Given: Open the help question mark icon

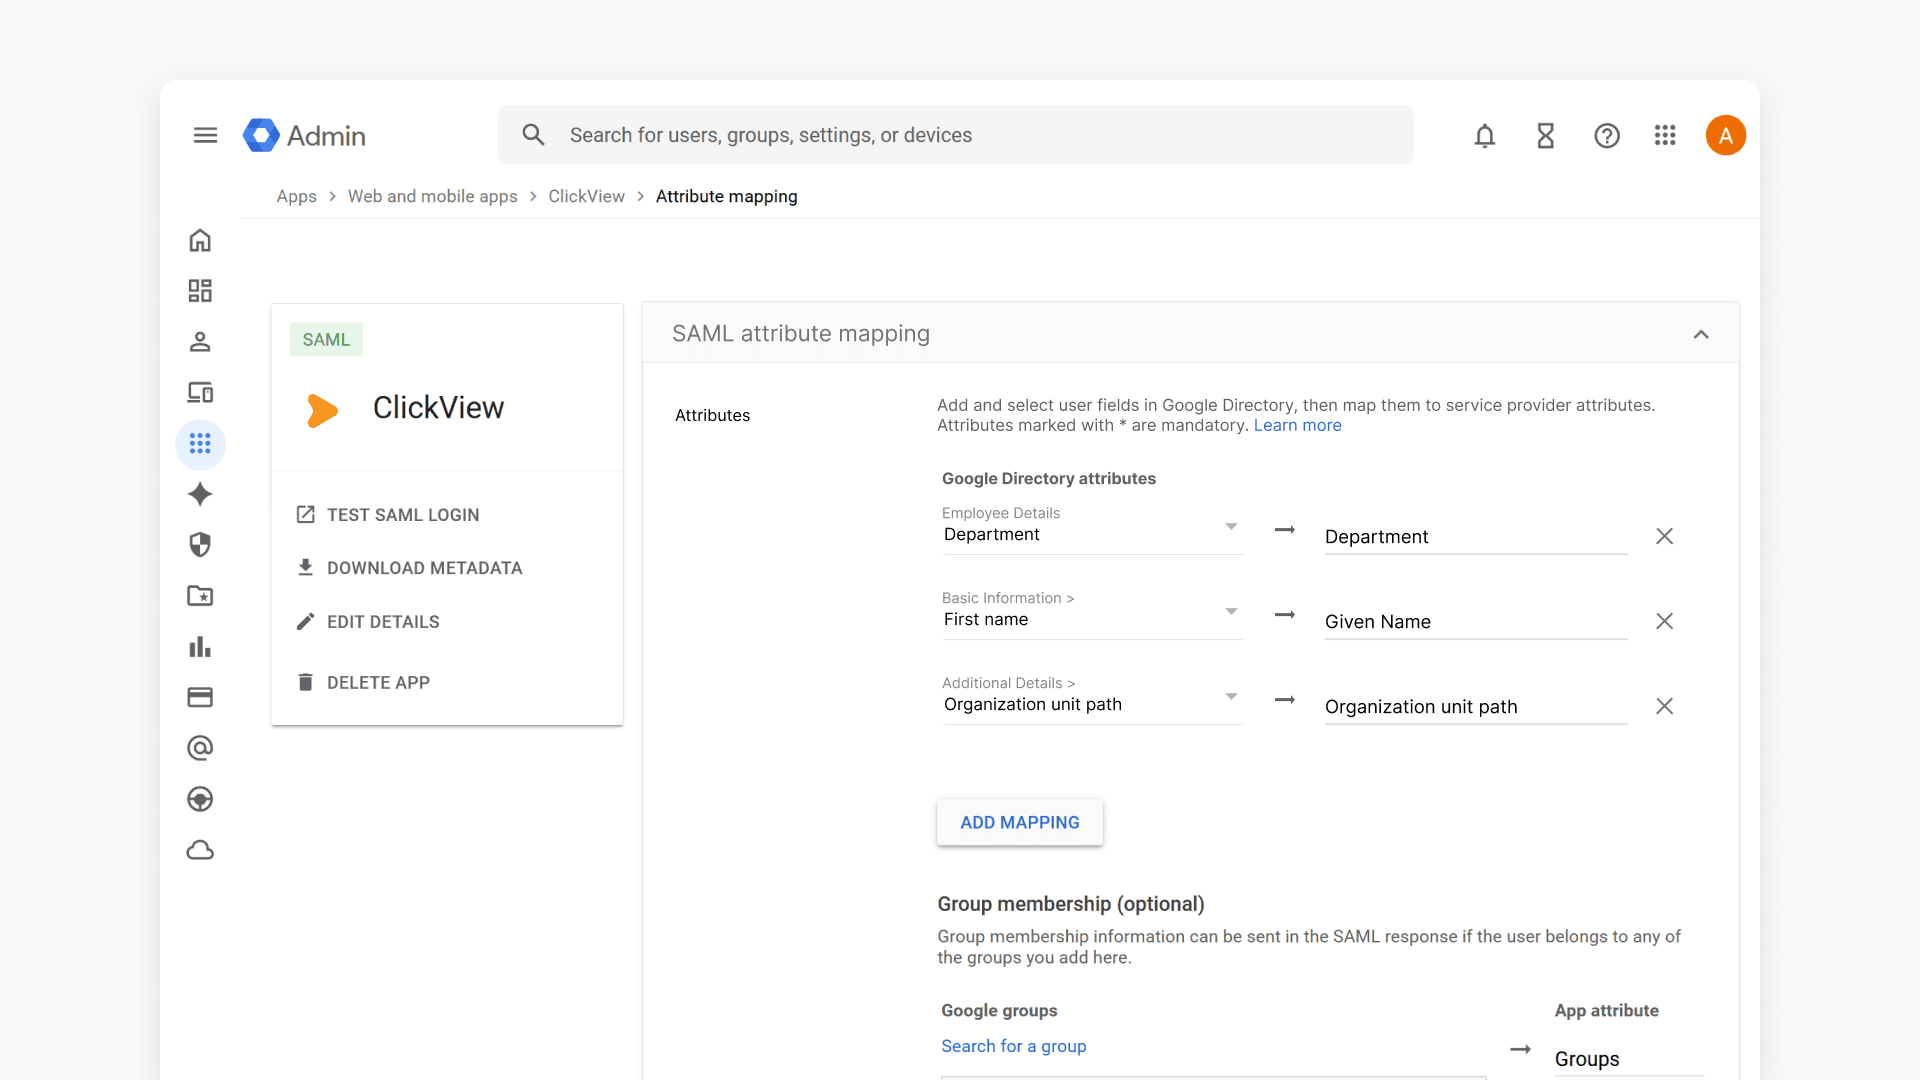Looking at the screenshot, I should (1607, 135).
